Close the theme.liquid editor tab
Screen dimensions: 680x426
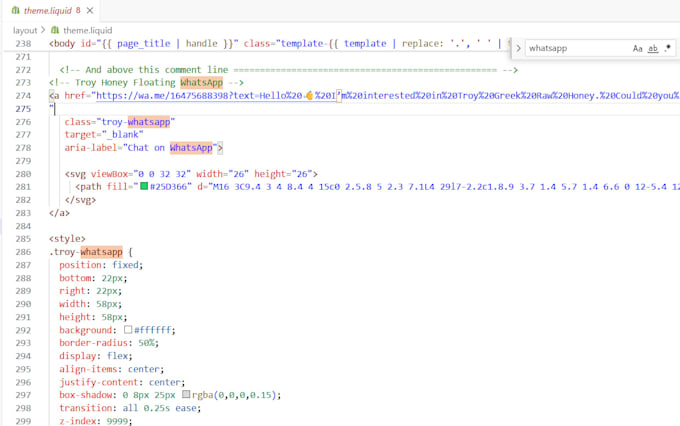click(90, 10)
